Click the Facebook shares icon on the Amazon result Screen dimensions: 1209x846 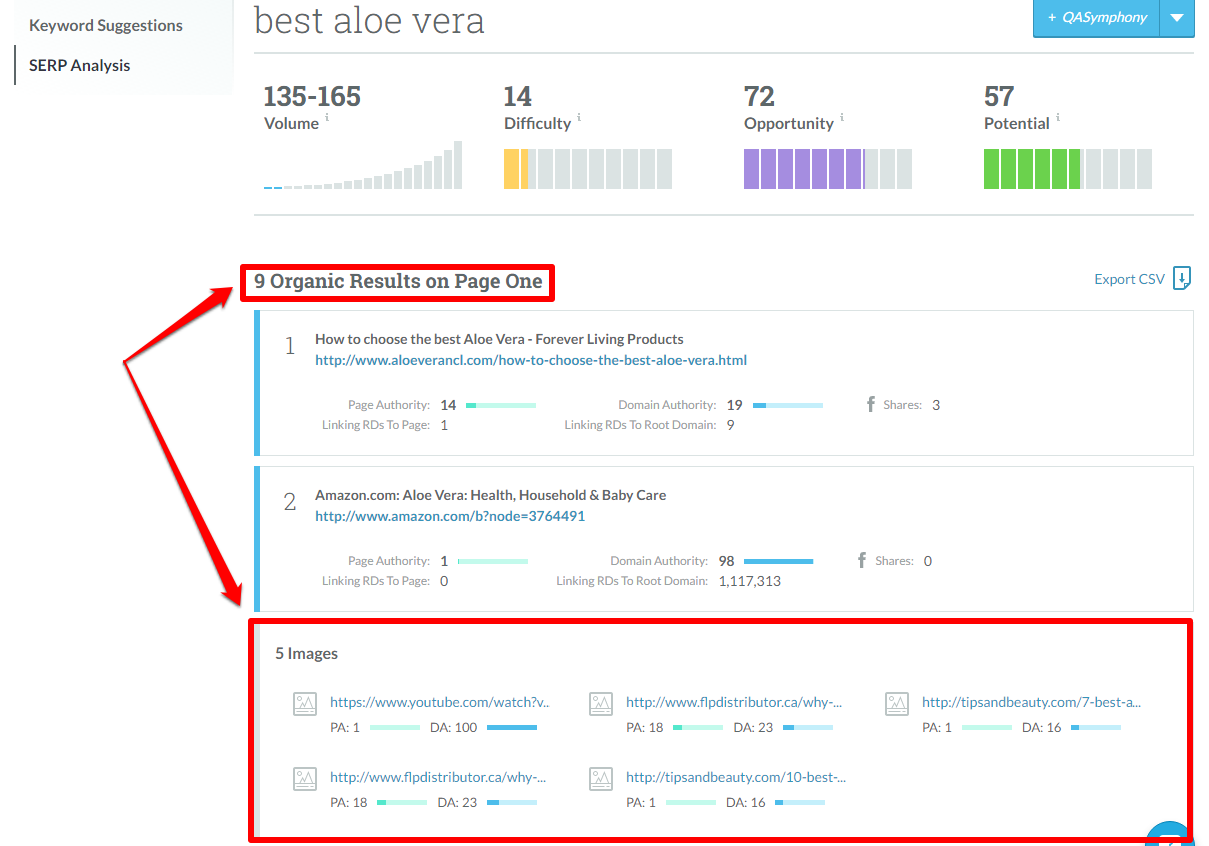click(x=862, y=560)
